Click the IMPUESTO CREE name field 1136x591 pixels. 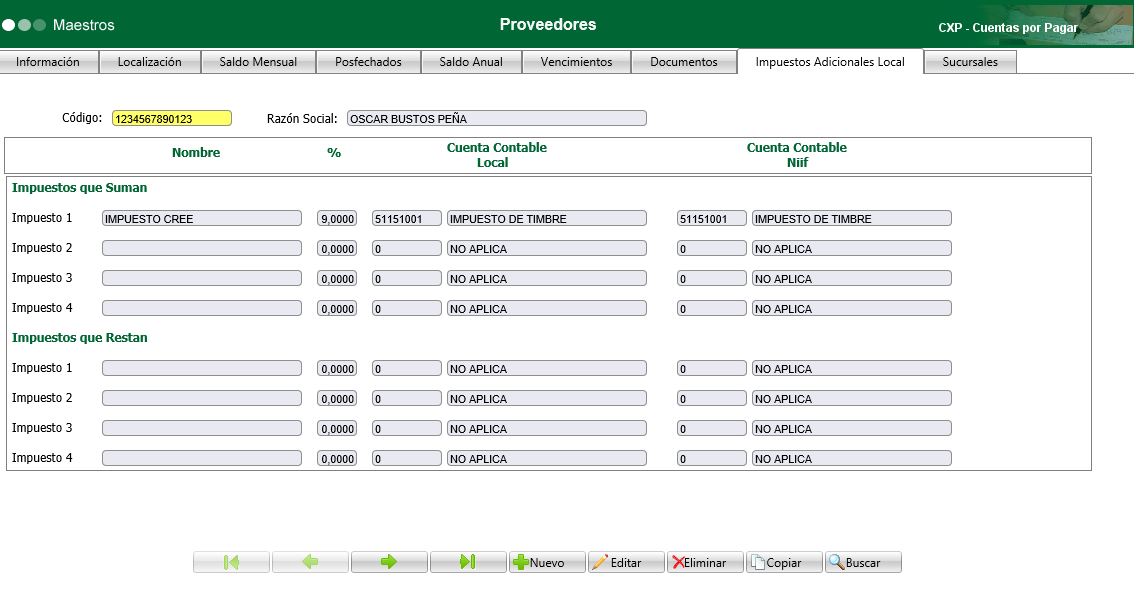pyautogui.click(x=202, y=218)
